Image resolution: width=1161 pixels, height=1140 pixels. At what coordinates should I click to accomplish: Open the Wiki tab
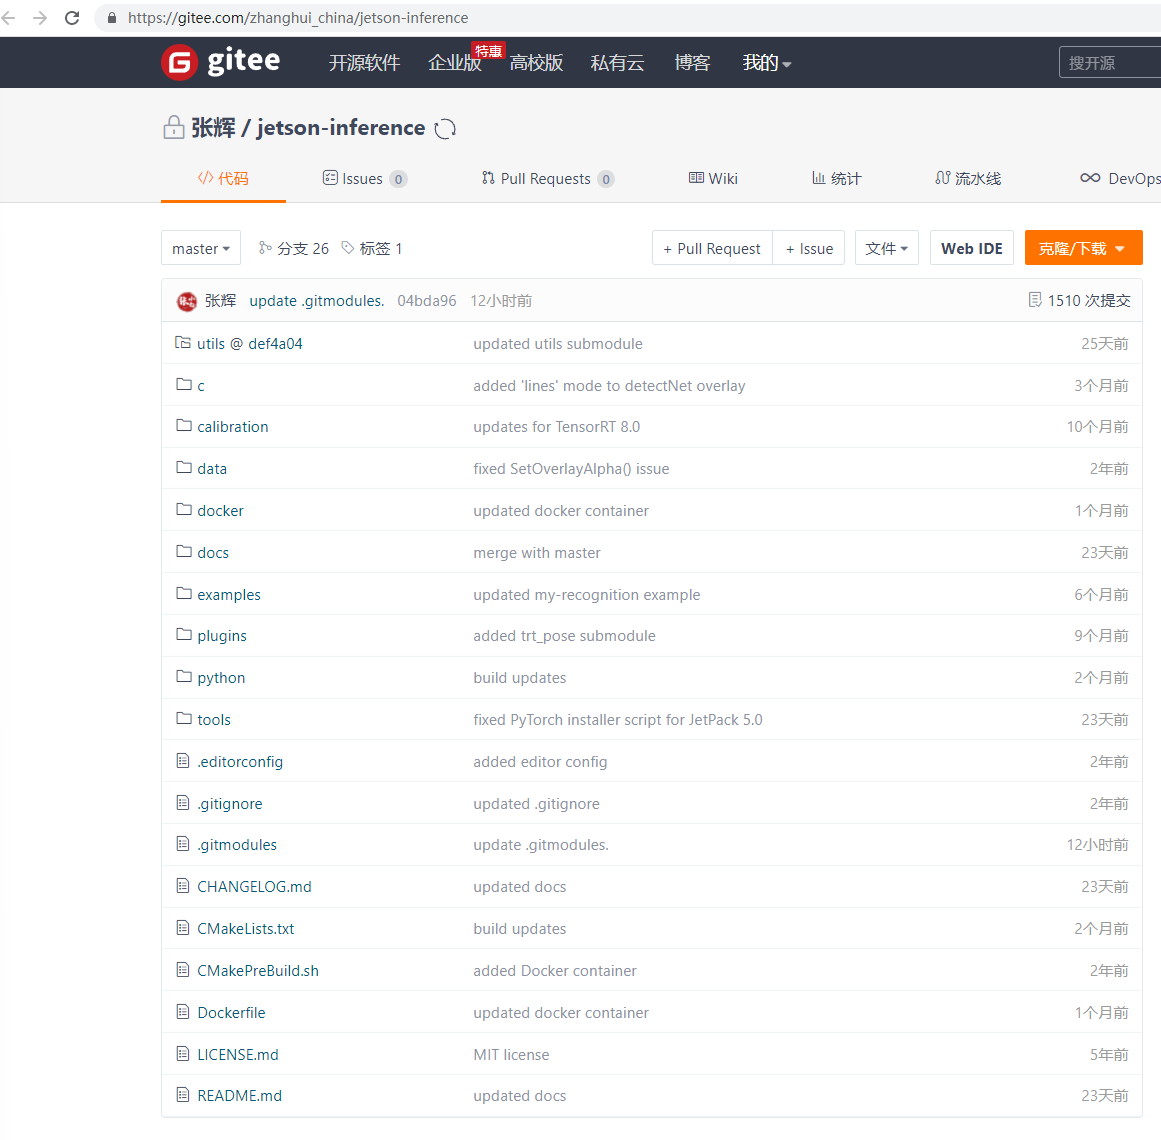713,178
